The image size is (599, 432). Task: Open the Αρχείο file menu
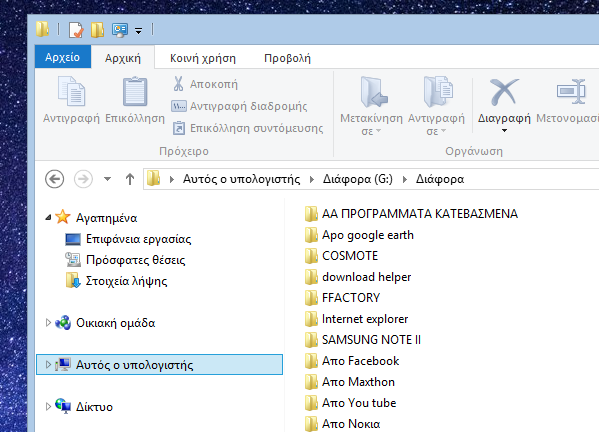(x=63, y=57)
